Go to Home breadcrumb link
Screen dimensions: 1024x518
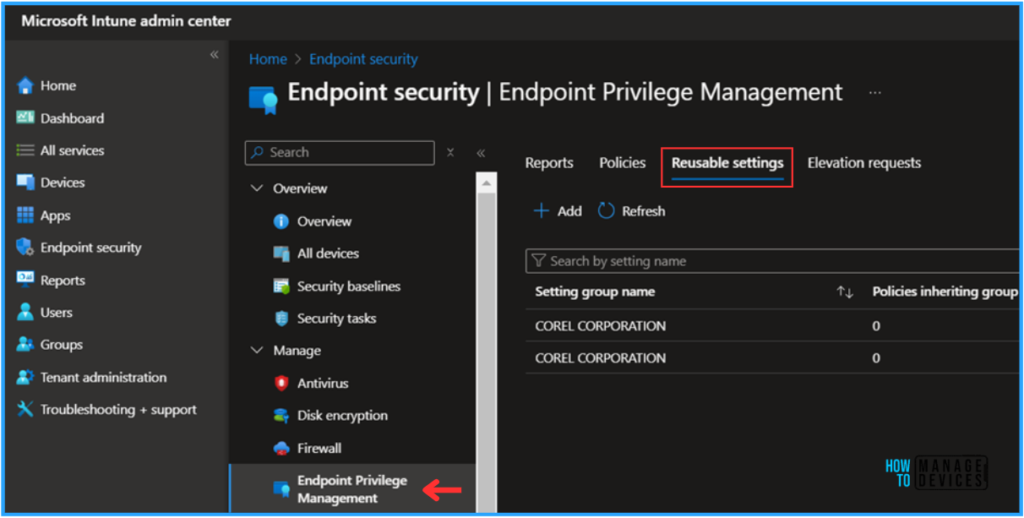(268, 59)
